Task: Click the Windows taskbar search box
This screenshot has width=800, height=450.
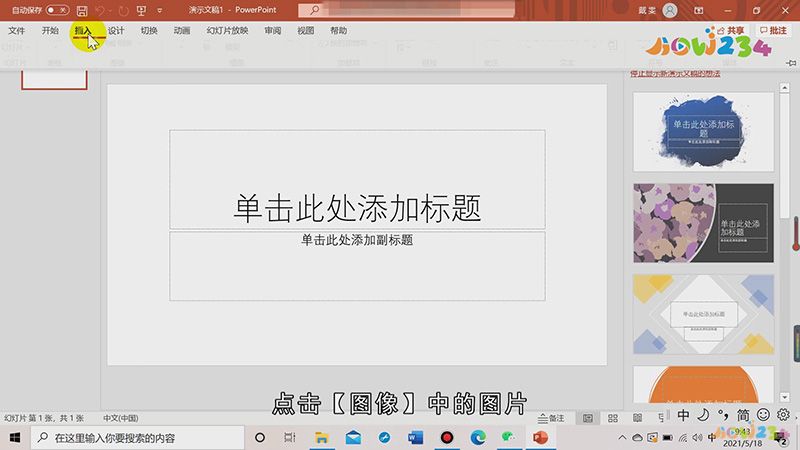Action: point(137,438)
